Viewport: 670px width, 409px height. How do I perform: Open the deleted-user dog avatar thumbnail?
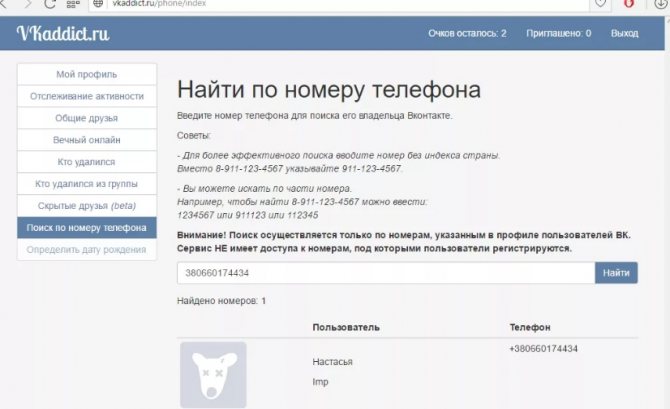pyautogui.click(x=213, y=374)
